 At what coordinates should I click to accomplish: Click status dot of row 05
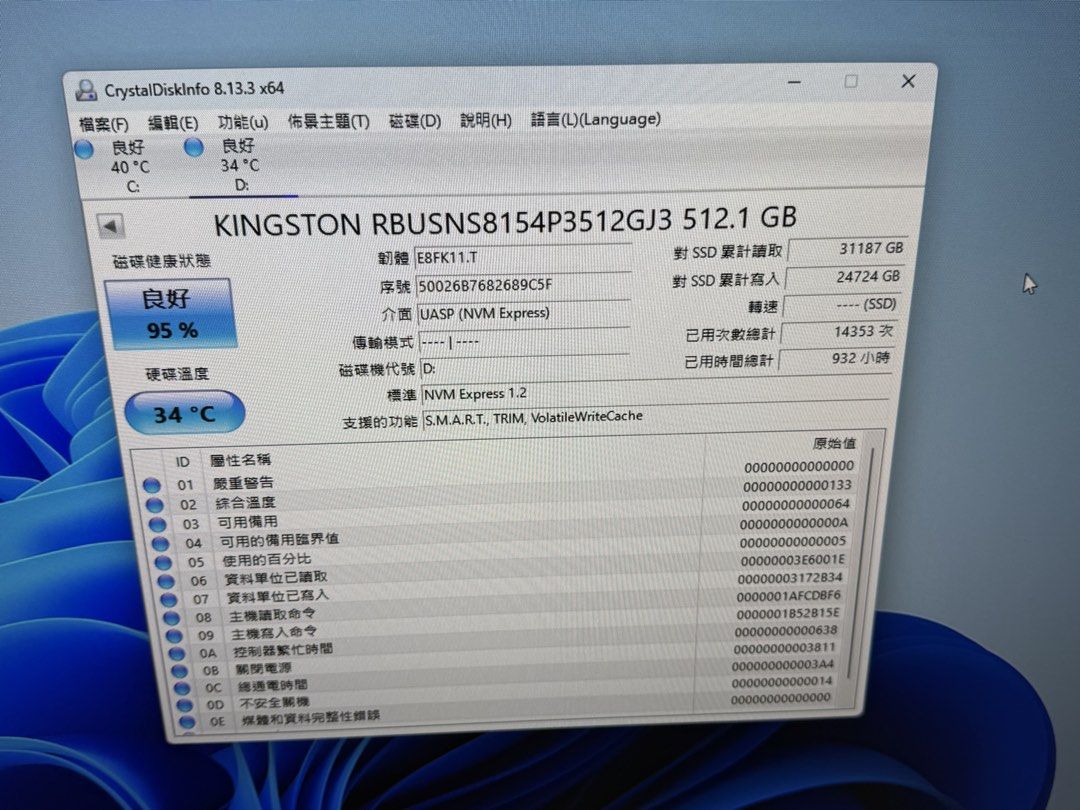pos(163,562)
